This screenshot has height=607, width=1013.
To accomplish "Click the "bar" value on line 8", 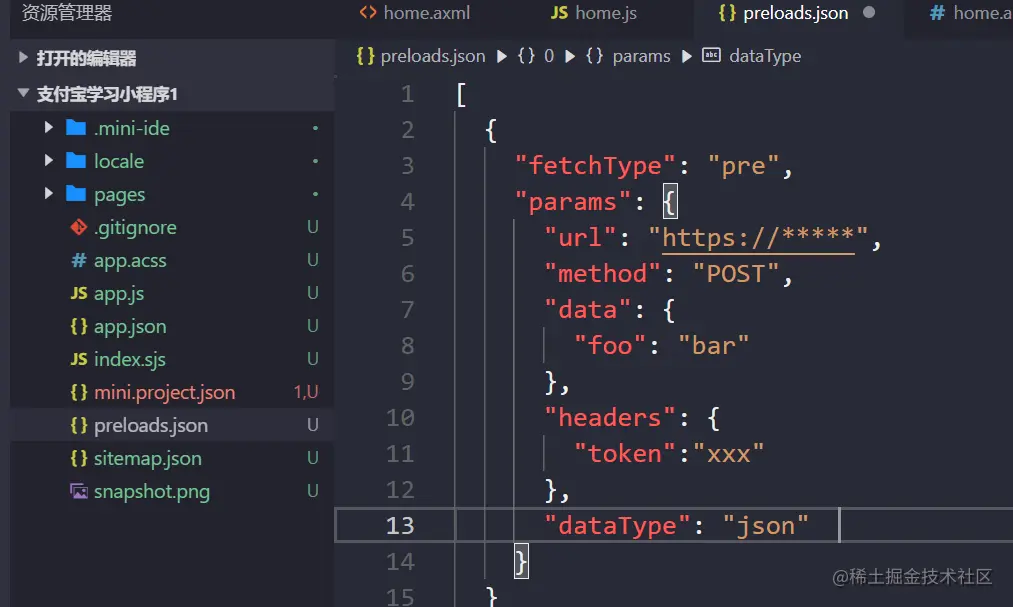I will point(714,345).
